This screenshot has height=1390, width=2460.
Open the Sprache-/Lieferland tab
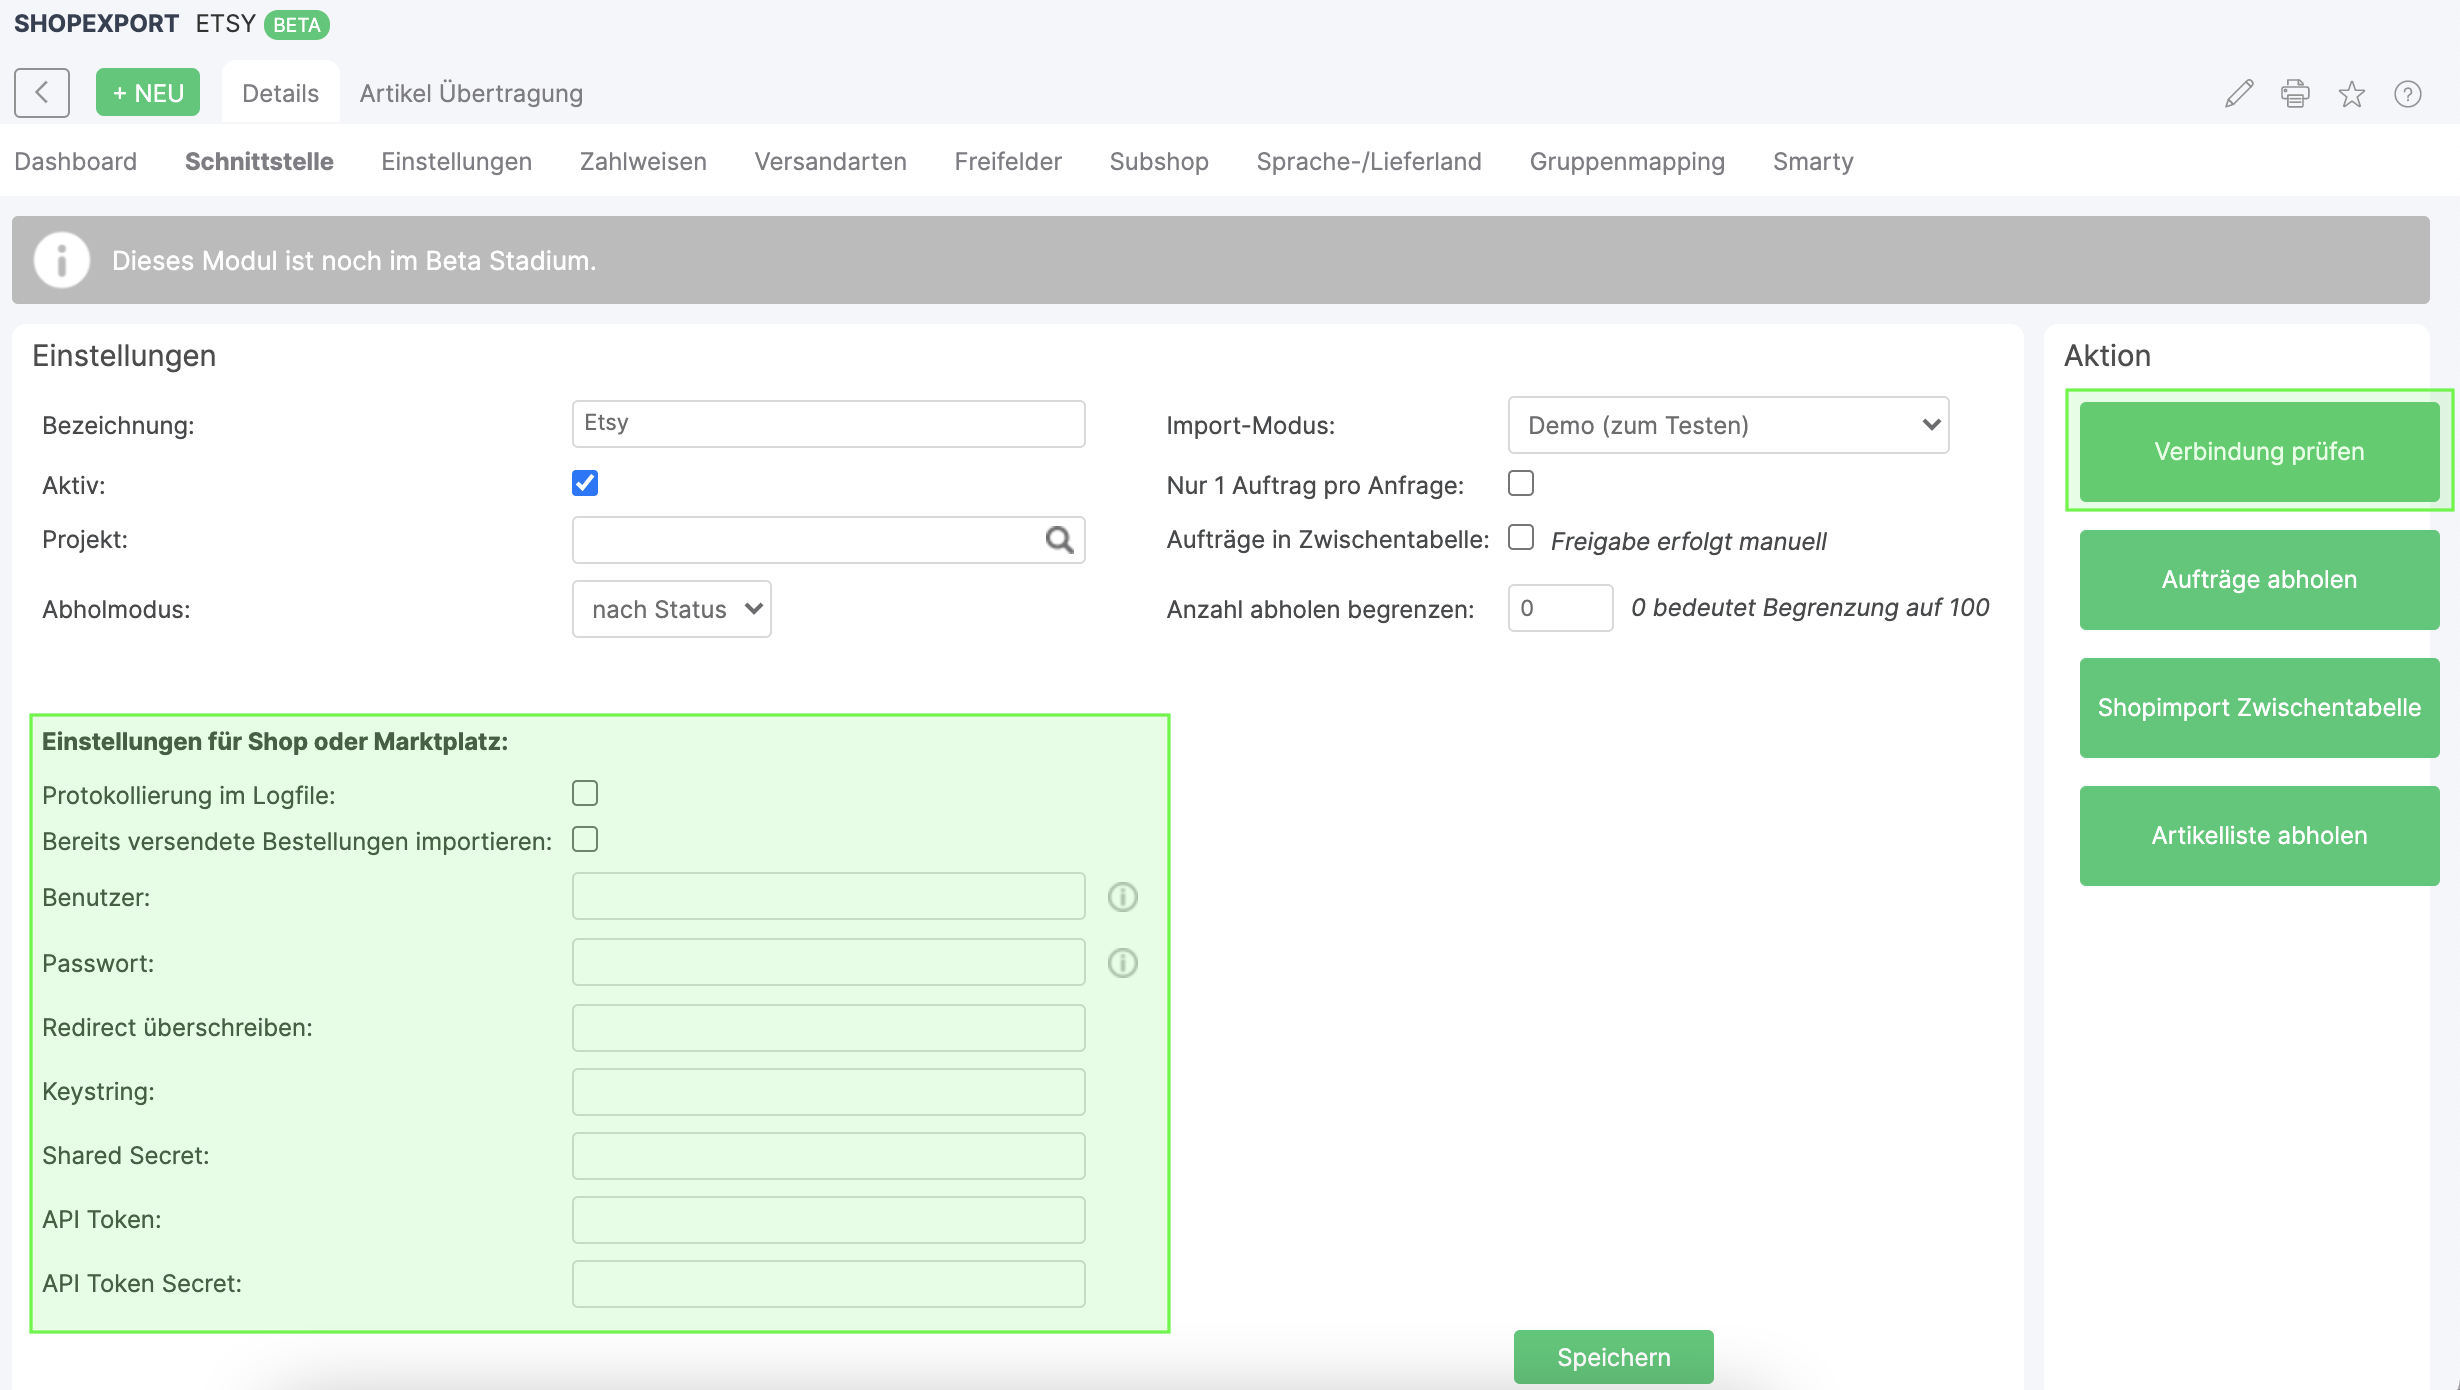tap(1369, 161)
